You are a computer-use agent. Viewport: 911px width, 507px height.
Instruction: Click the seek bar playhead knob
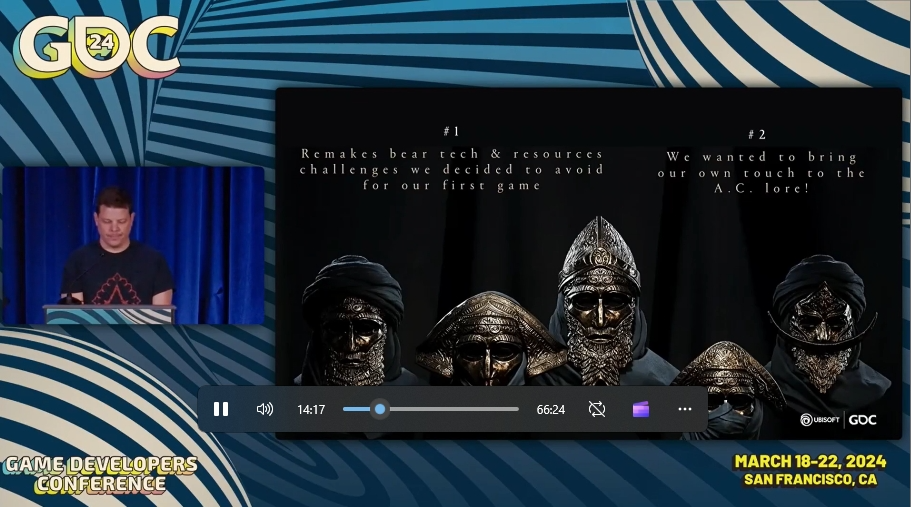380,409
